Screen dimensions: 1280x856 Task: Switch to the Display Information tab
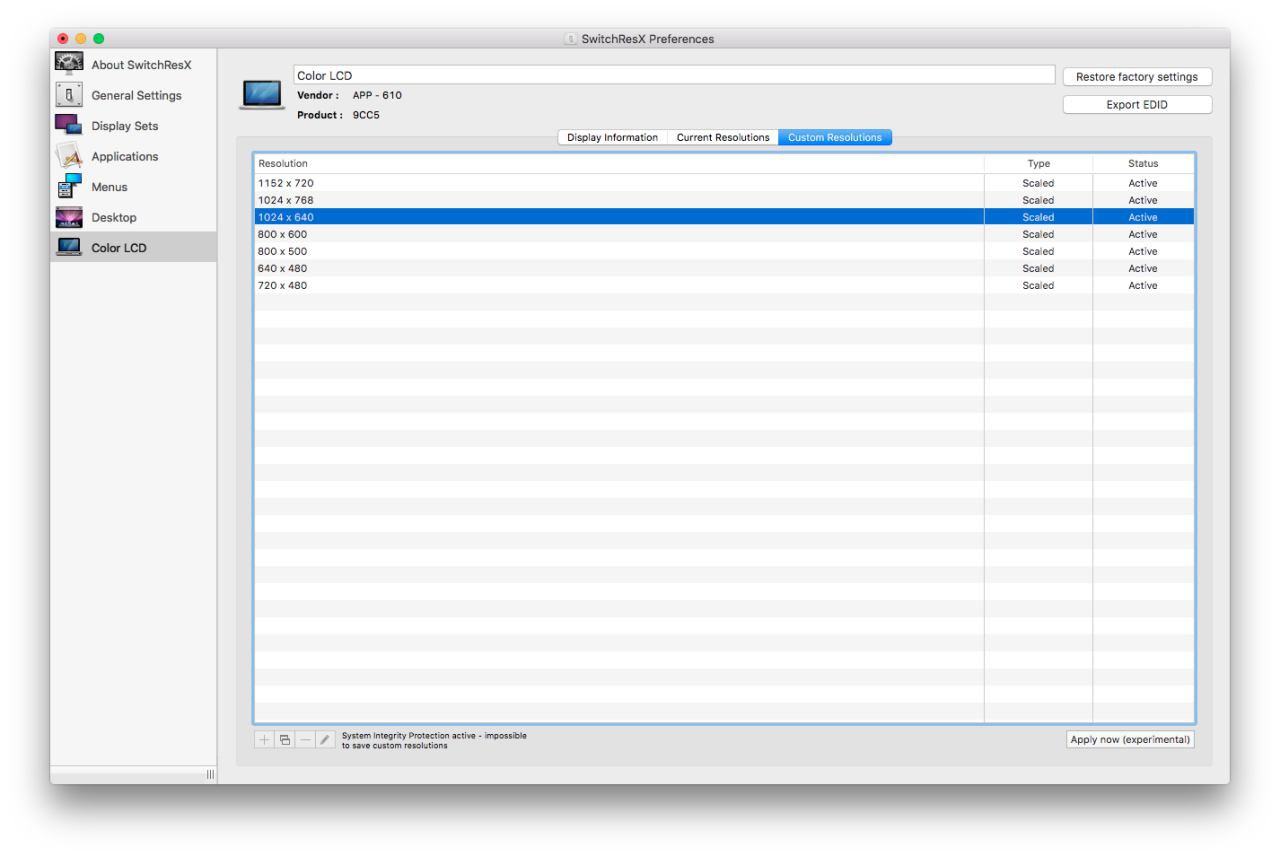pyautogui.click(x=613, y=137)
